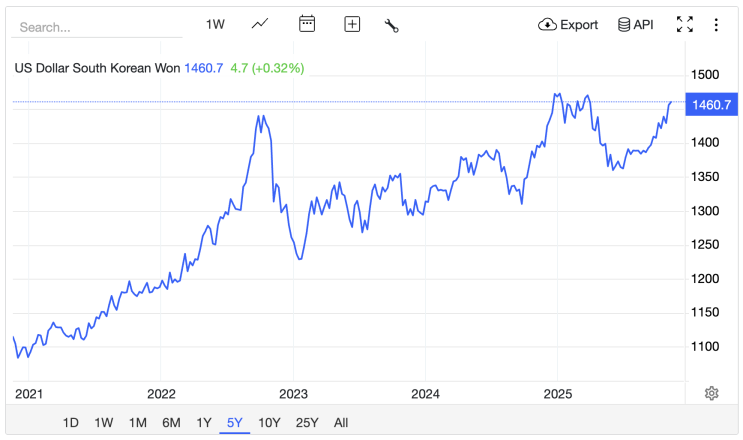Click the 1500 y-axis label
The height and width of the screenshot is (440, 743).
point(705,75)
